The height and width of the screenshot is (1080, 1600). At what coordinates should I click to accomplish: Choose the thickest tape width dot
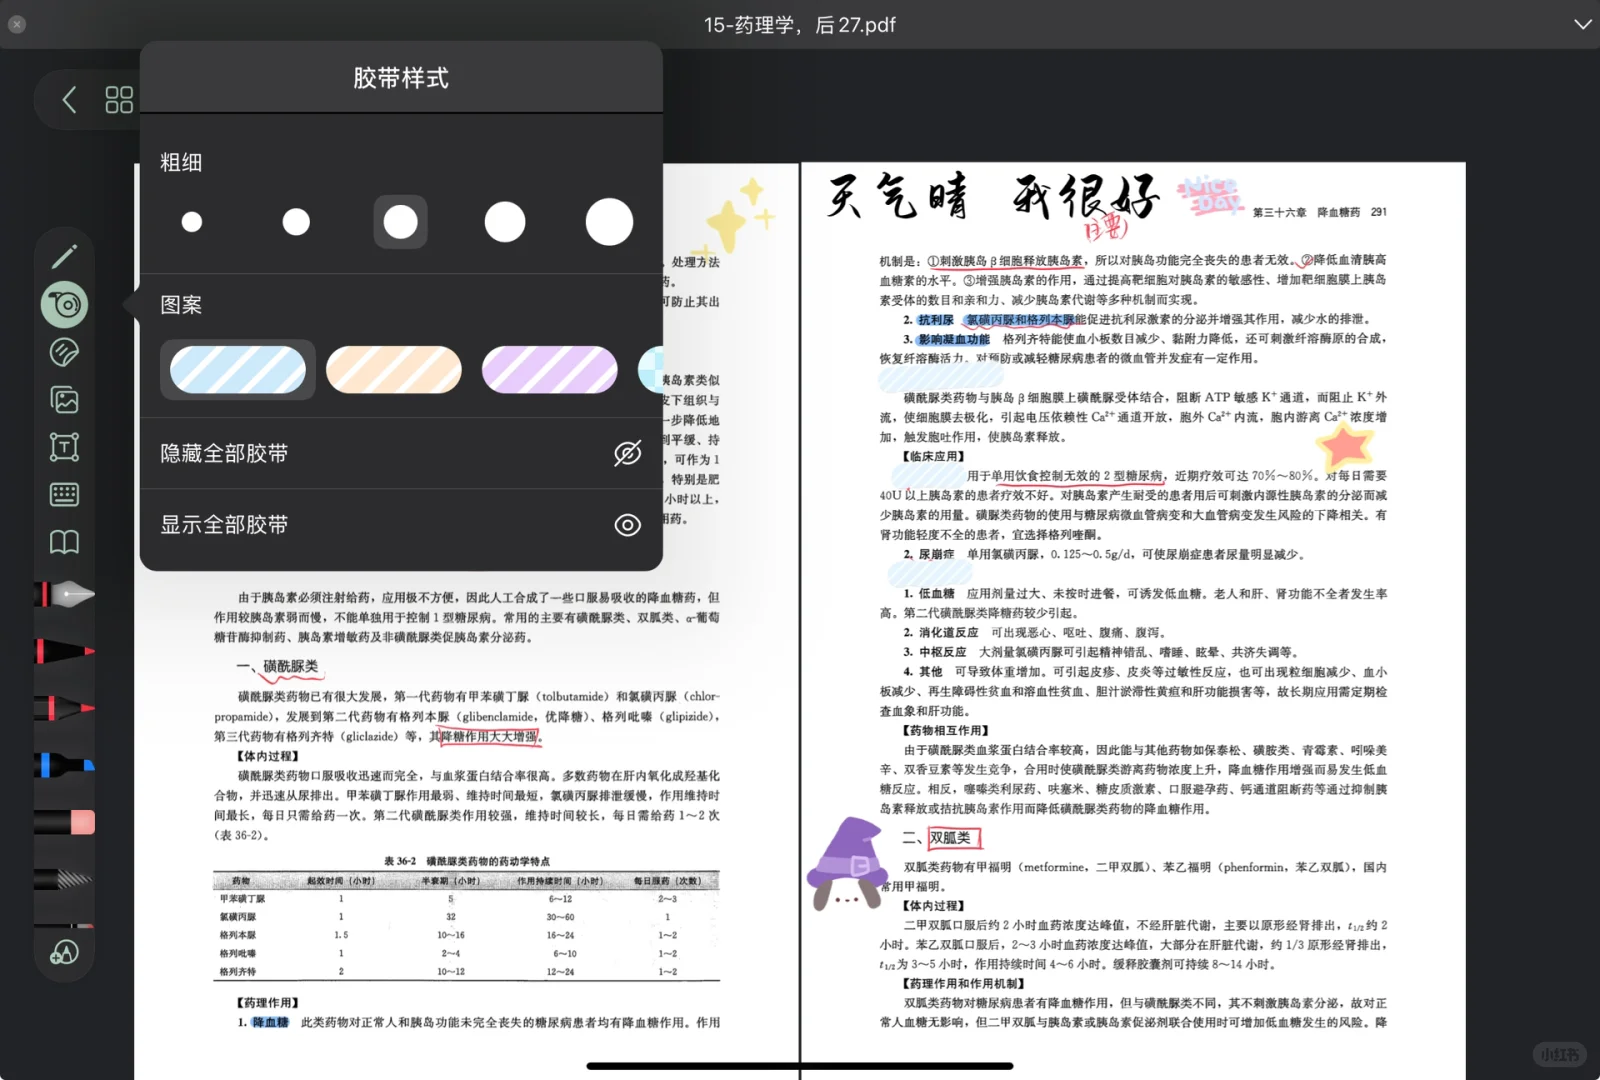coord(609,222)
